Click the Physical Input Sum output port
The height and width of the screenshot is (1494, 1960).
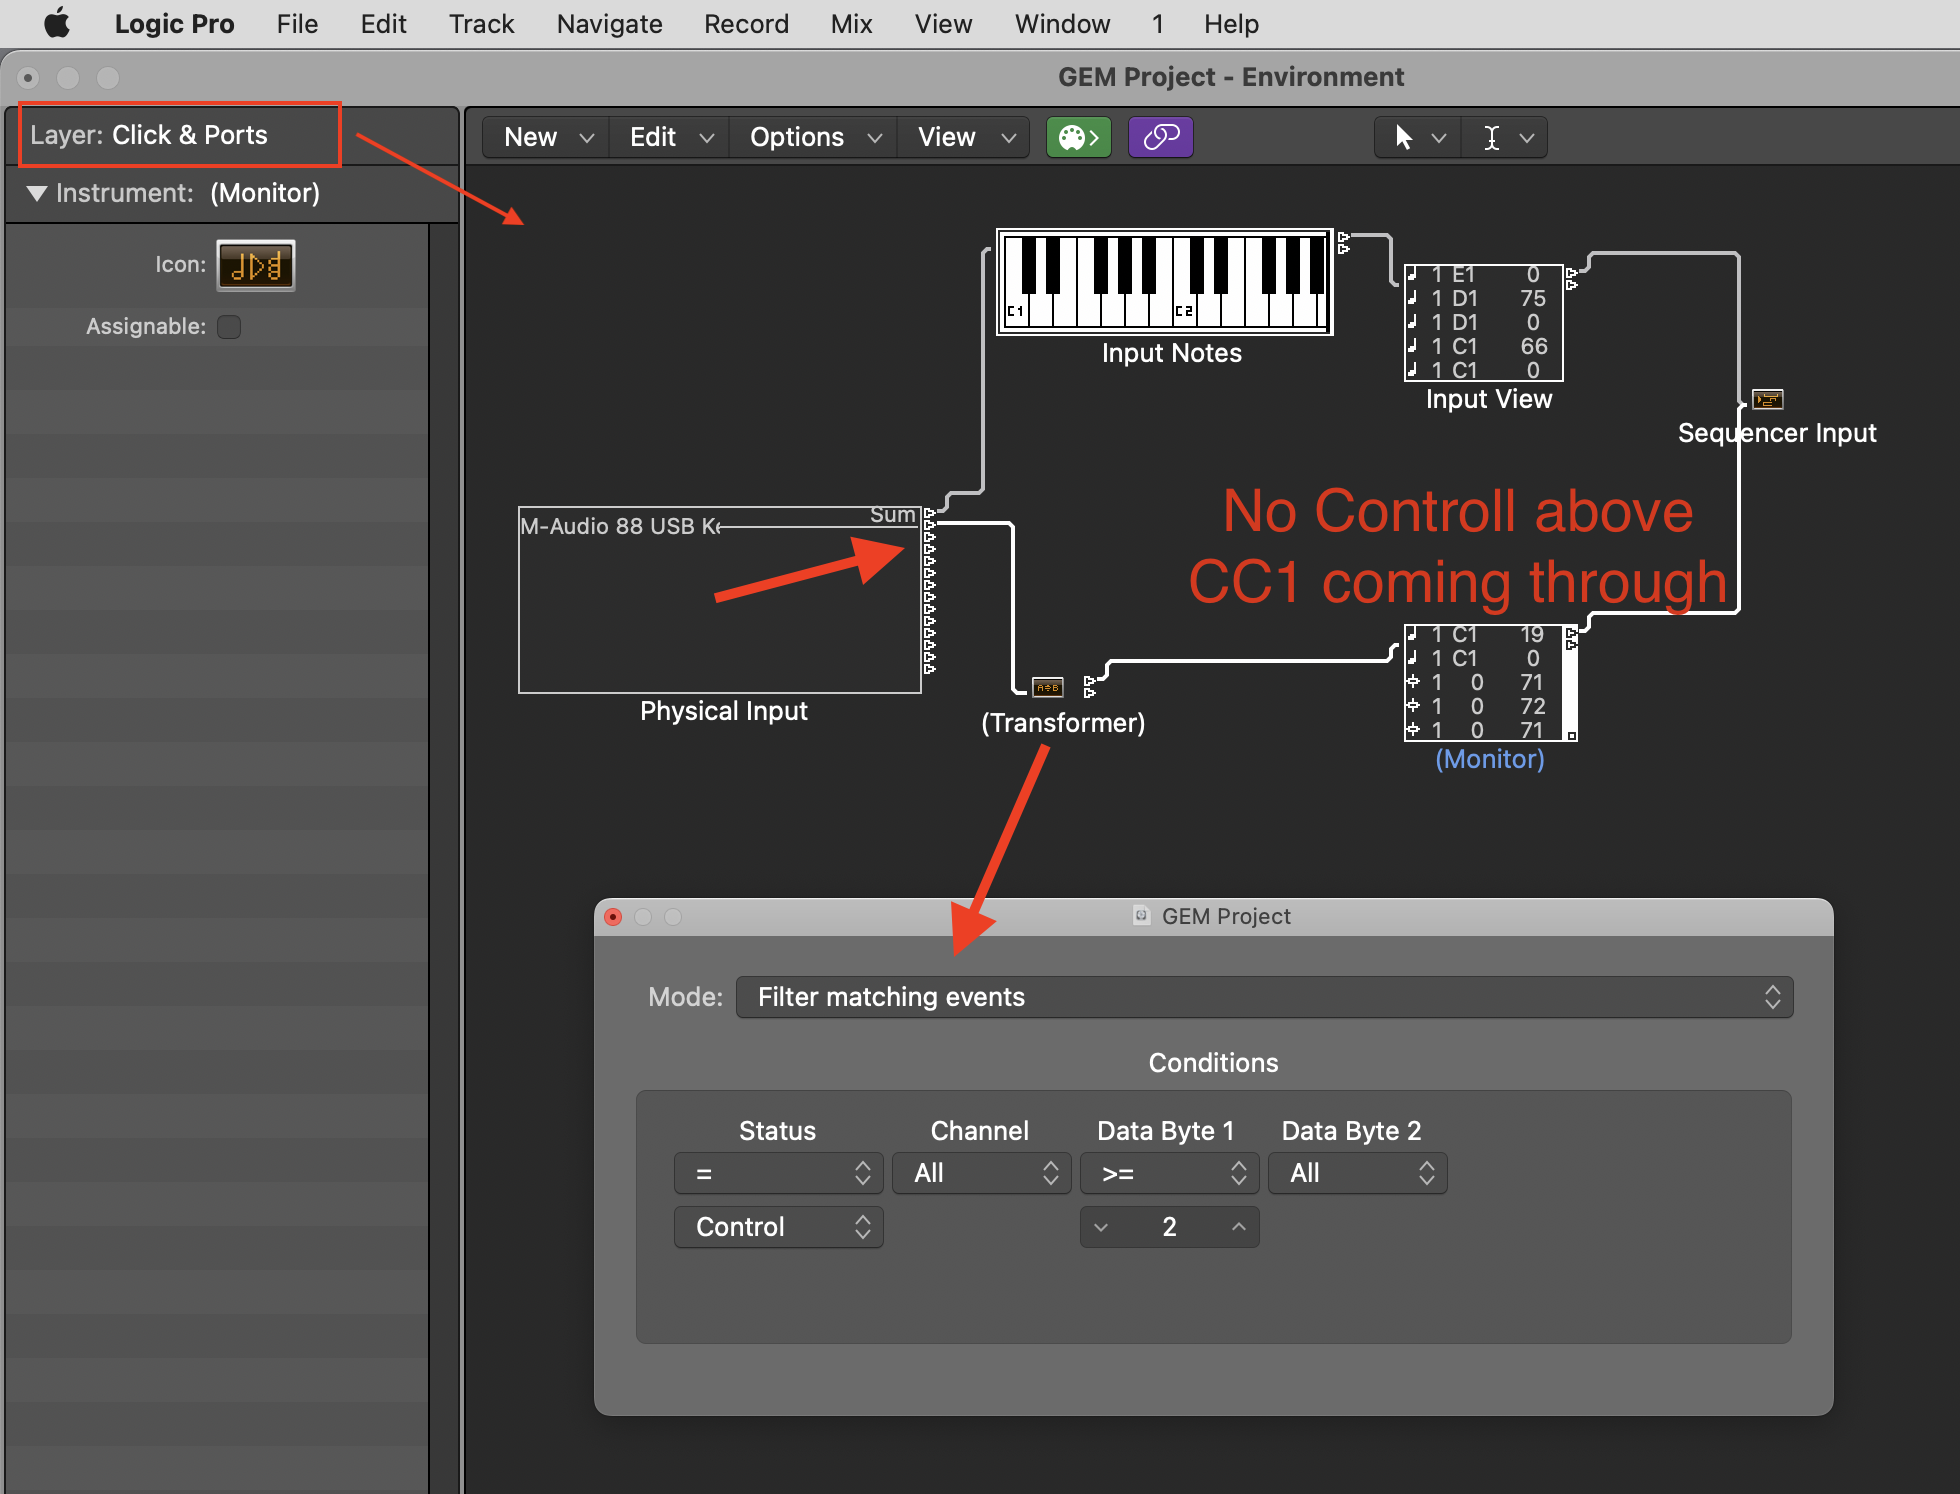point(929,514)
